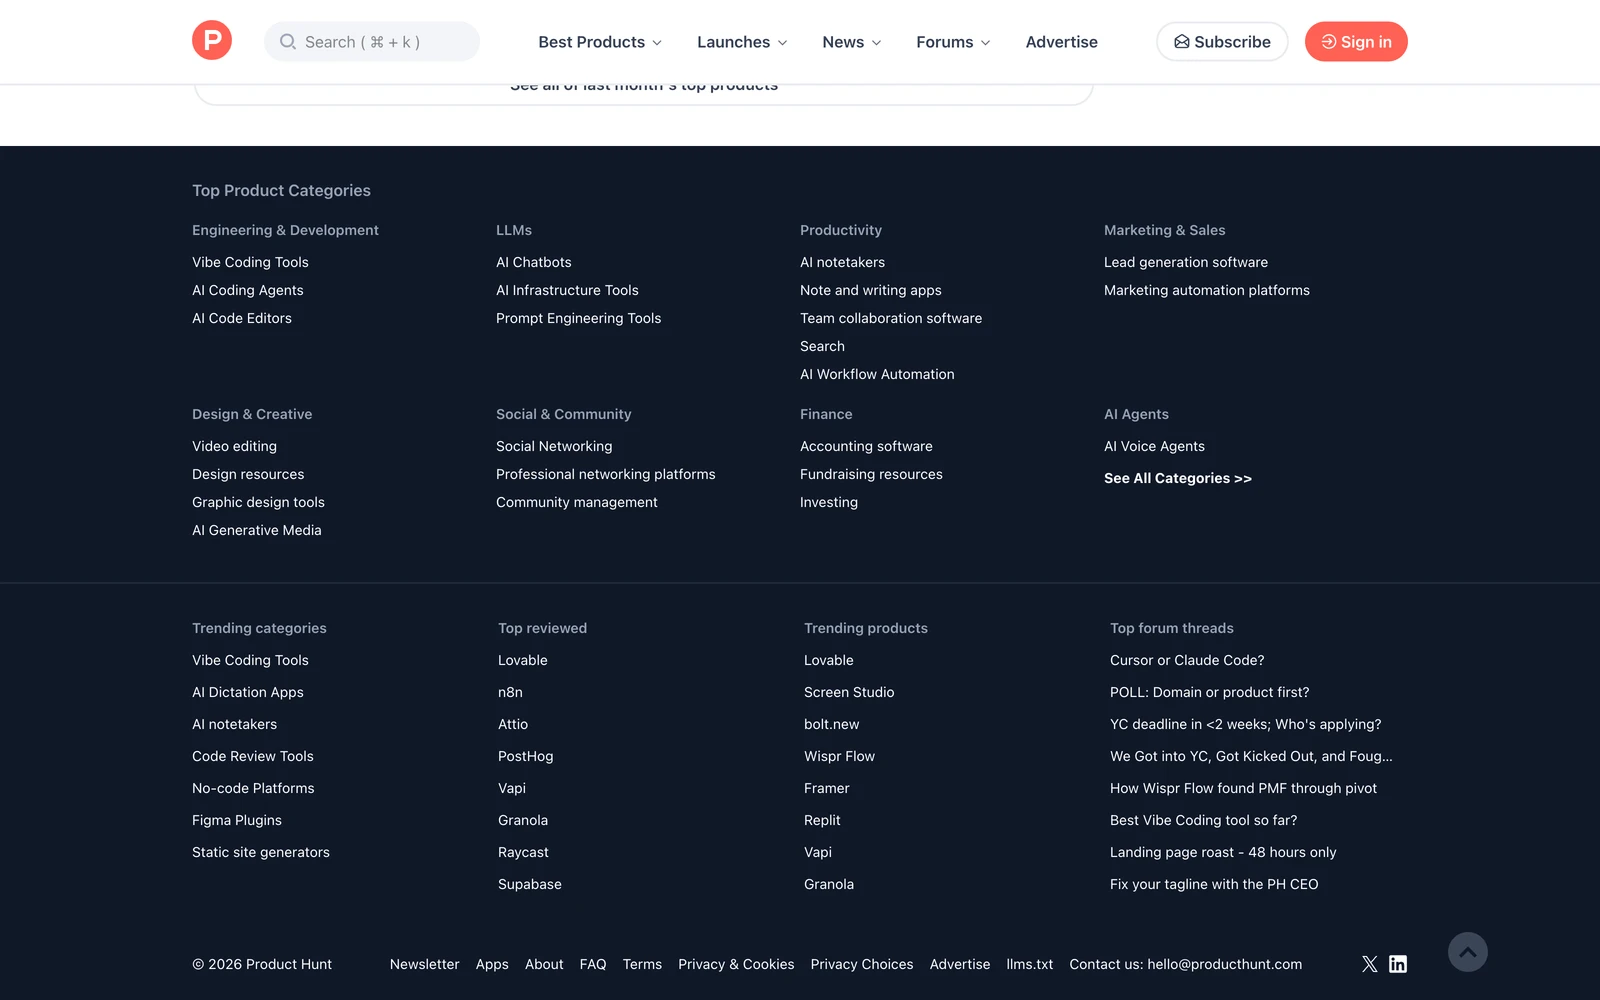The width and height of the screenshot is (1600, 1000).
Task: Open Code Review Tools link
Action: (253, 756)
